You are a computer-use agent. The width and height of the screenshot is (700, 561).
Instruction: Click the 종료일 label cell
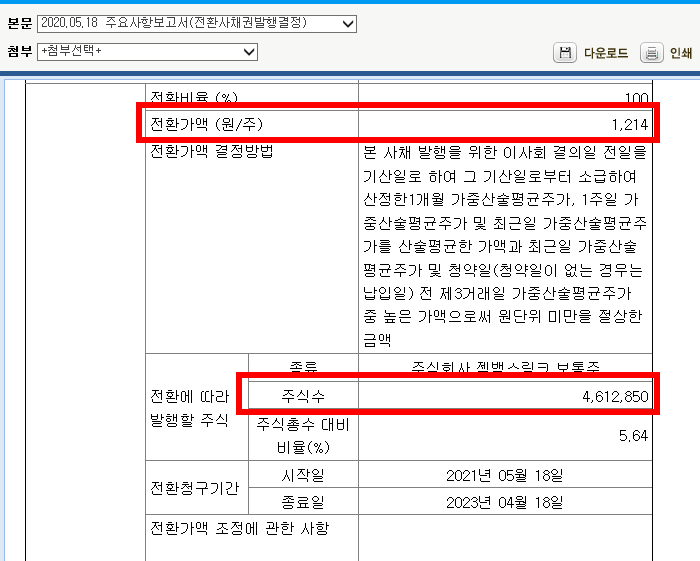(302, 501)
